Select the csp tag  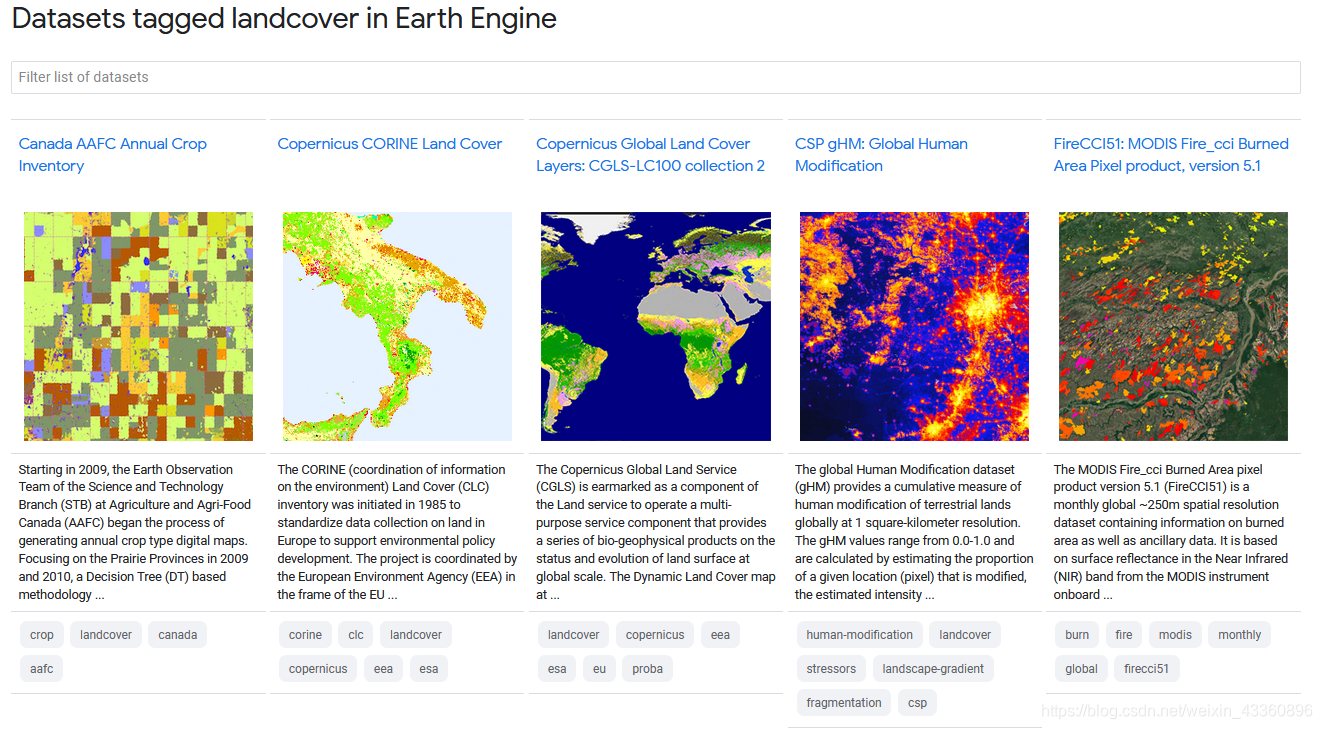(x=918, y=703)
